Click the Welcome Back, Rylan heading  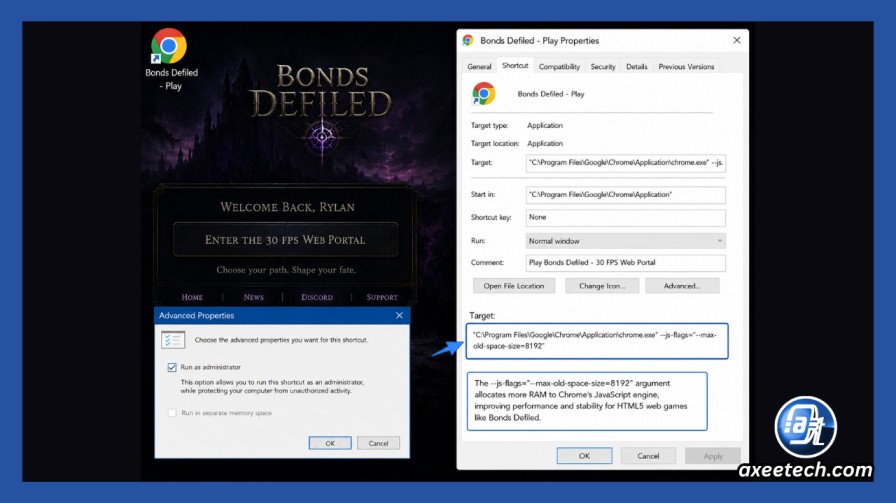(x=287, y=207)
